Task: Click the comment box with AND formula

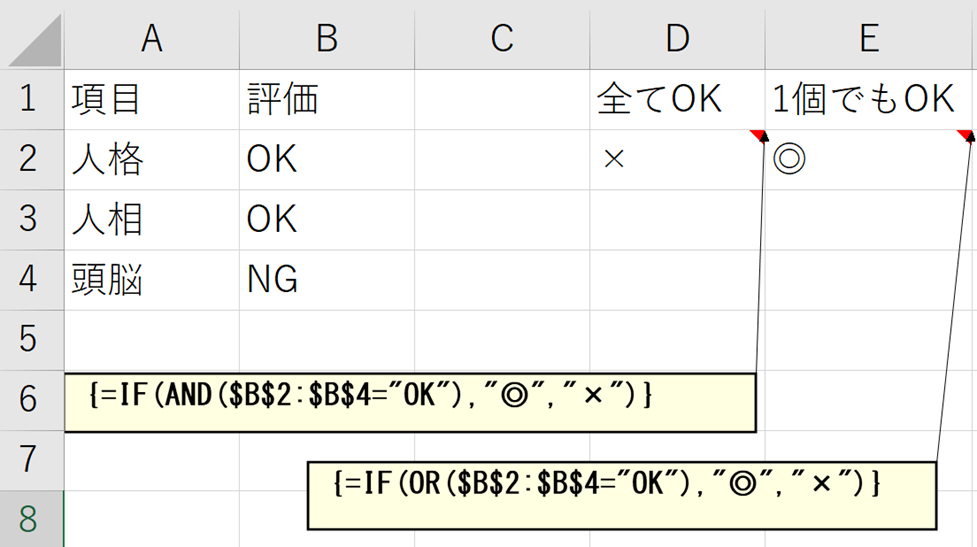Action: 409,402
